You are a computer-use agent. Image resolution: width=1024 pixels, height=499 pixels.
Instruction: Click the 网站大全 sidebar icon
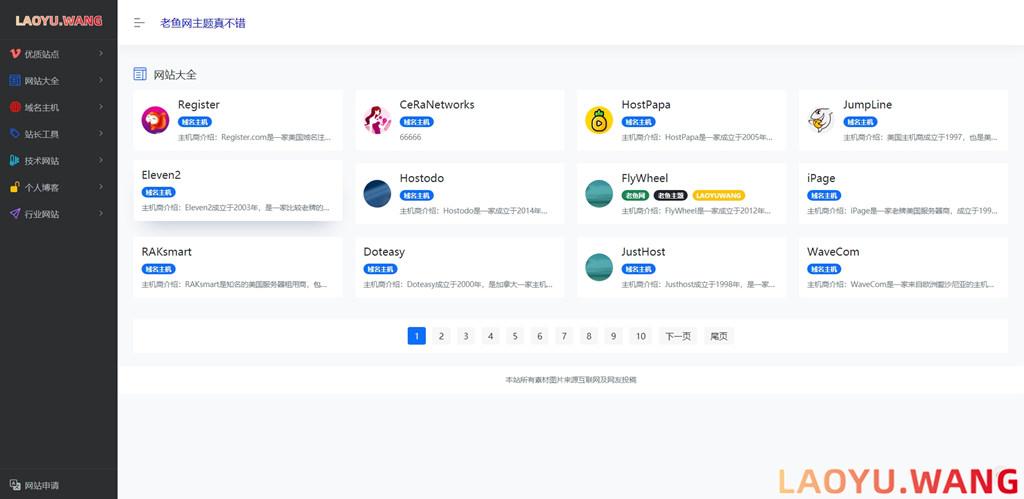point(15,80)
